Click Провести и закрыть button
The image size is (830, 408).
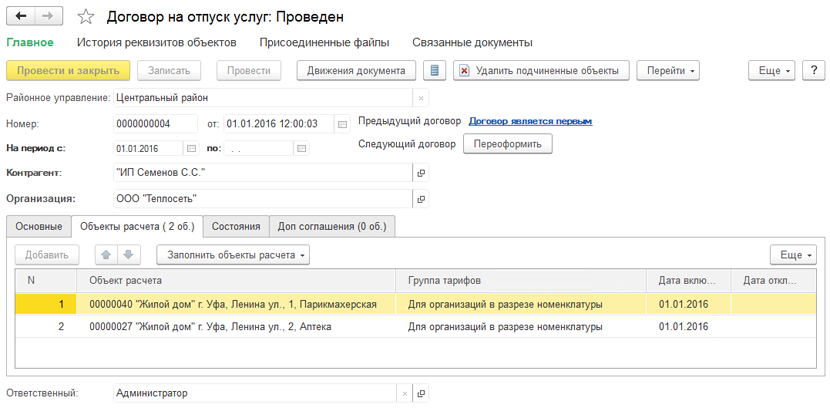[x=68, y=71]
